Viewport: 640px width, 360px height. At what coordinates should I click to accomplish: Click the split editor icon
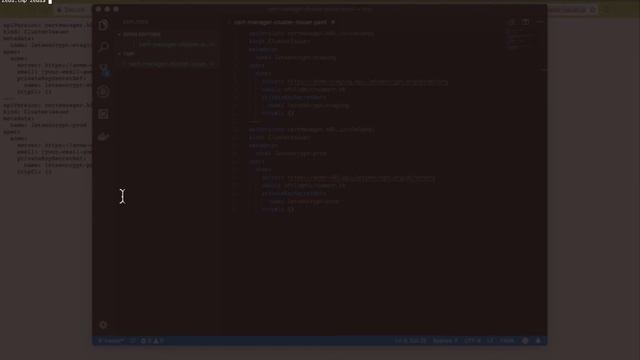(526, 22)
